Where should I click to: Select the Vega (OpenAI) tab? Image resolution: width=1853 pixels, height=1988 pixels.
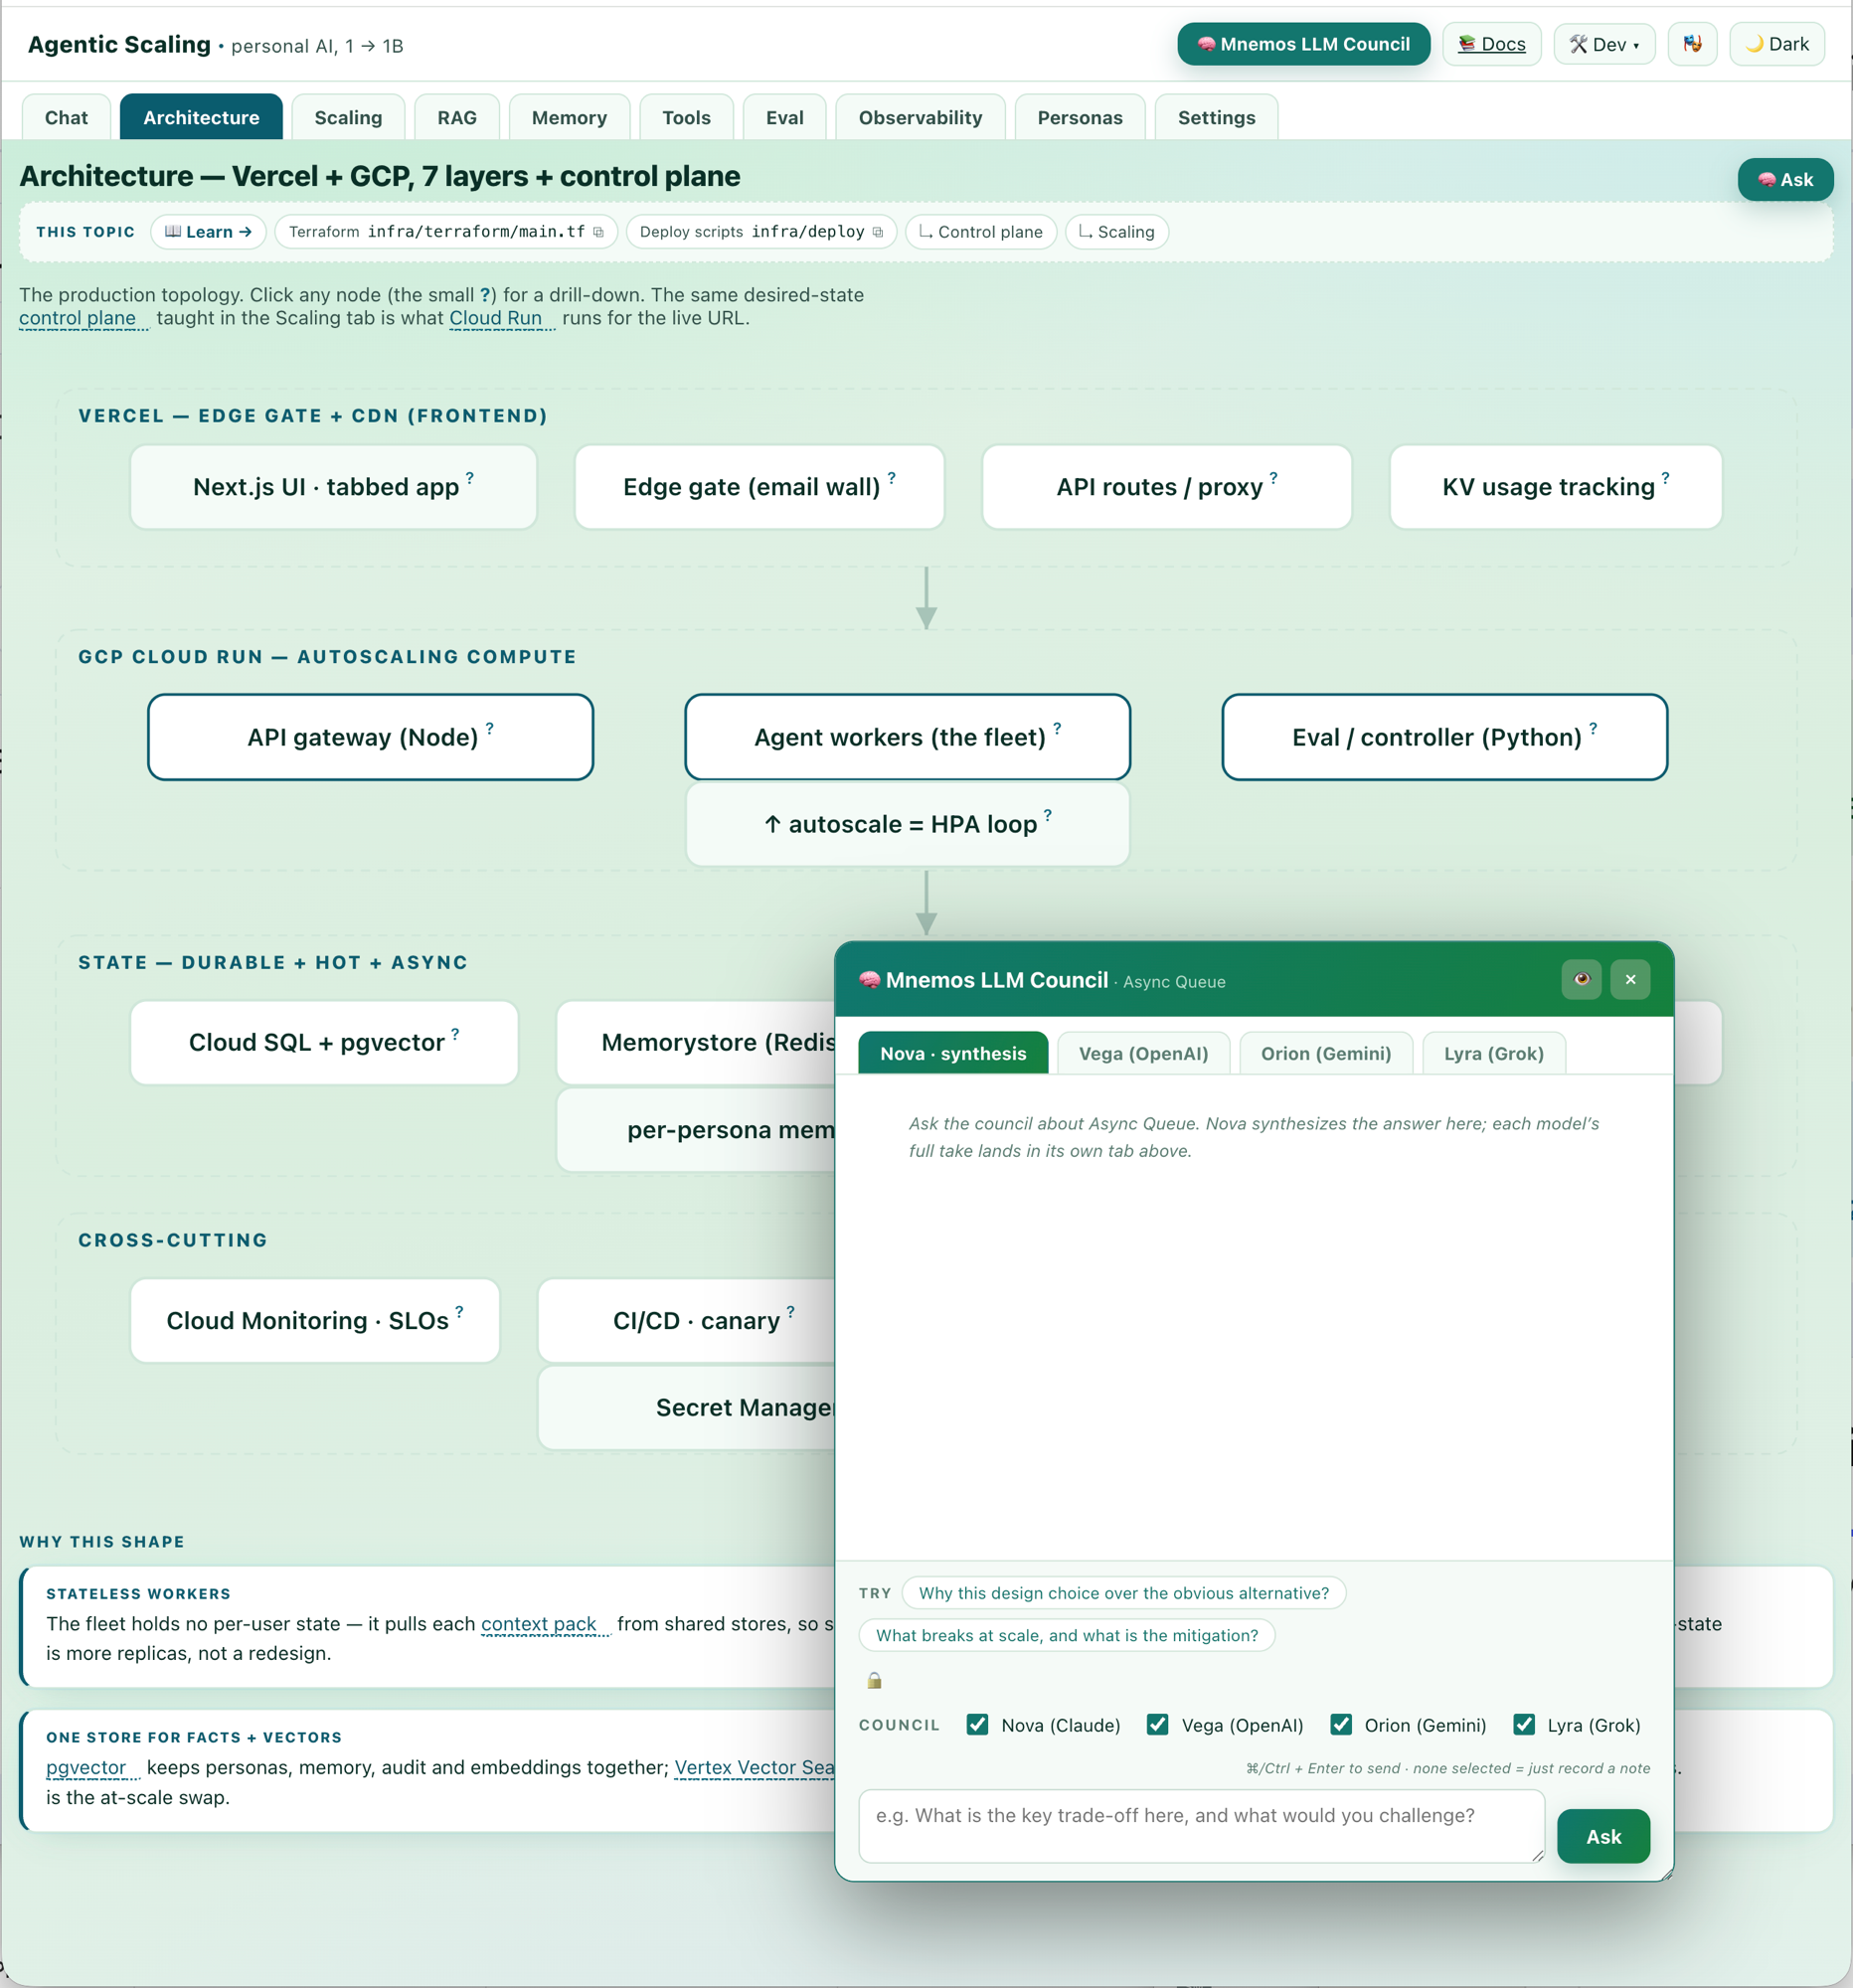click(1143, 1053)
